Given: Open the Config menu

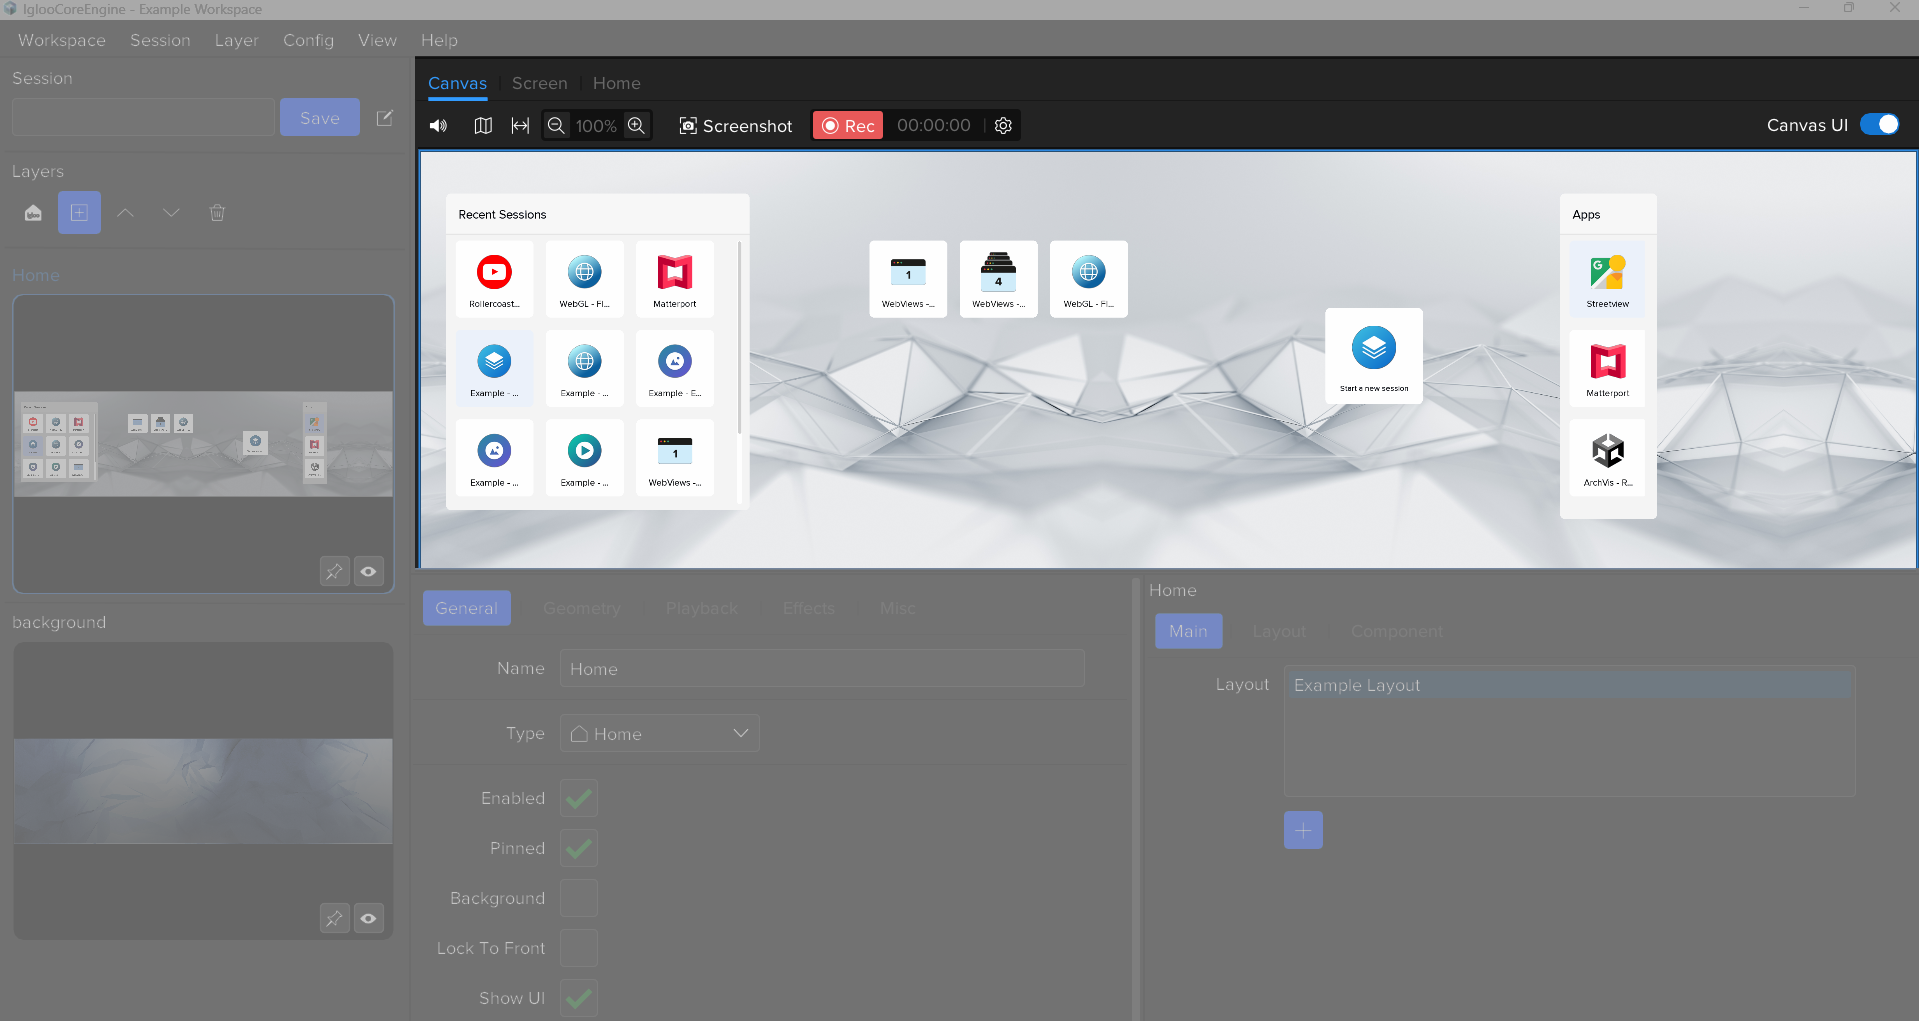Looking at the screenshot, I should (308, 40).
